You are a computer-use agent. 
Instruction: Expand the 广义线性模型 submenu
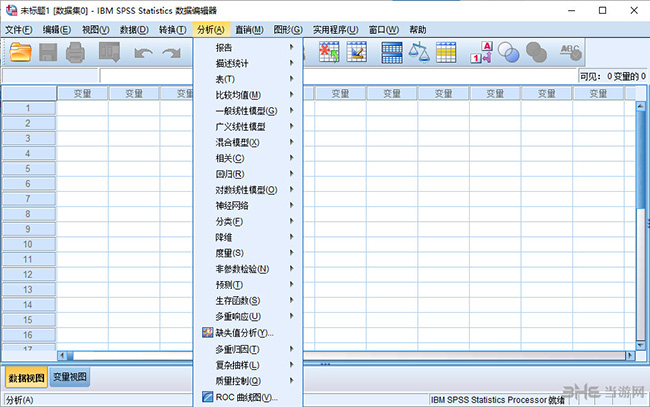248,126
